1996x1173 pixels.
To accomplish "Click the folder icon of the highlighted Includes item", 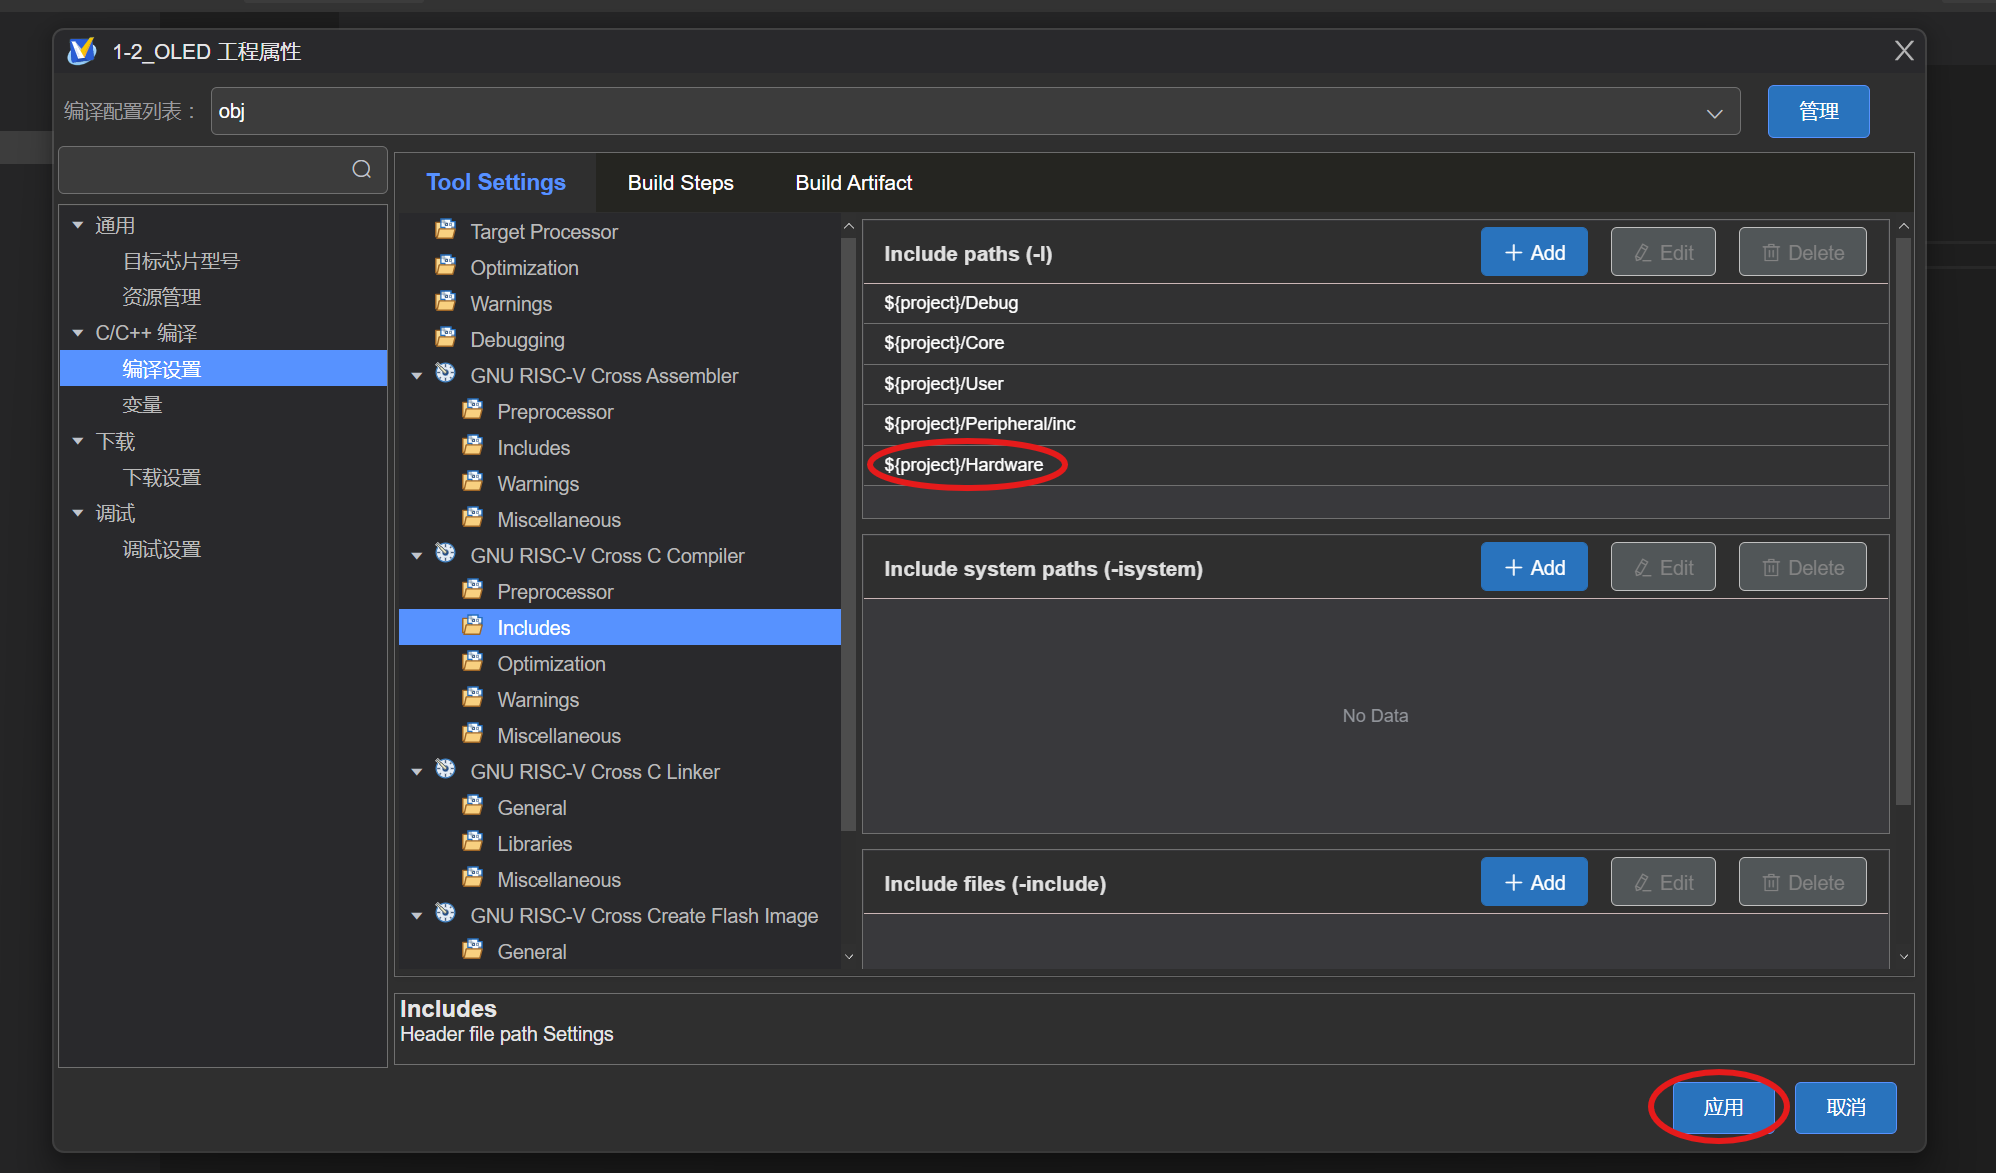I will coord(473,626).
